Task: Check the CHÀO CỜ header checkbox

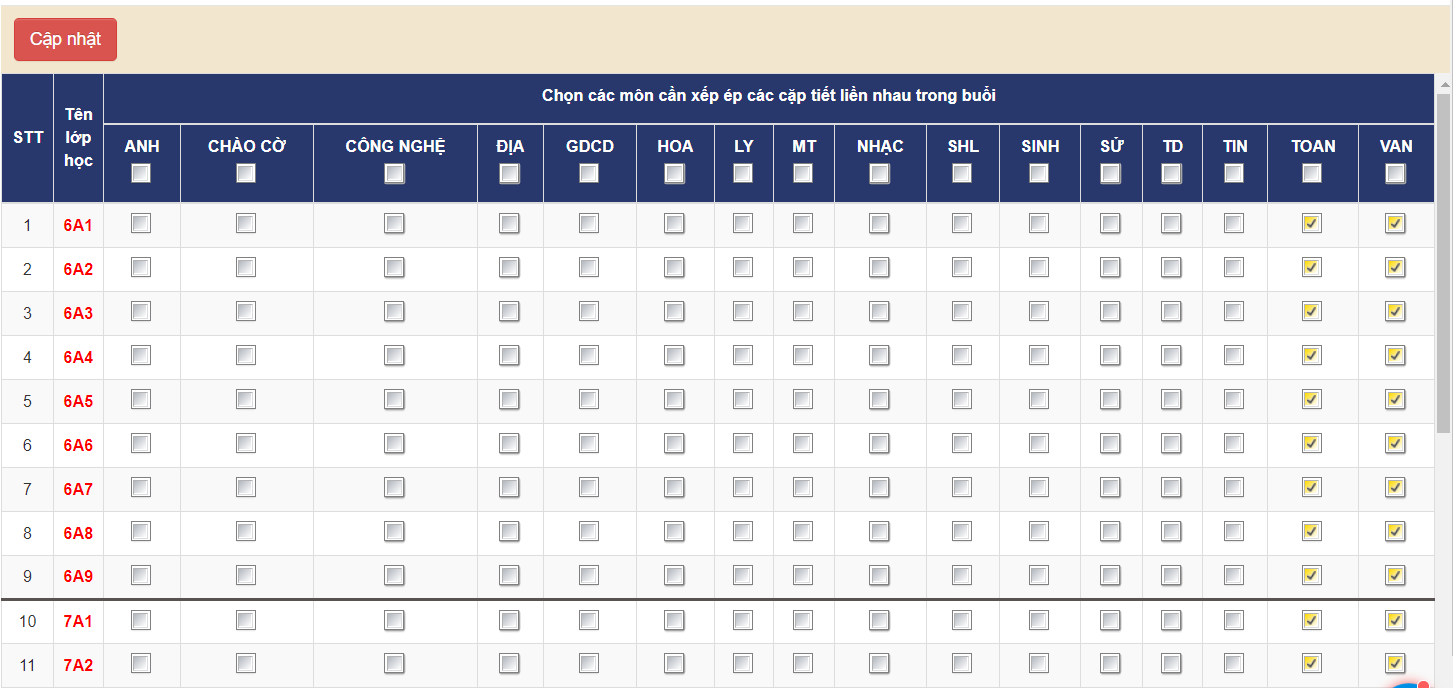Action: pos(246,174)
